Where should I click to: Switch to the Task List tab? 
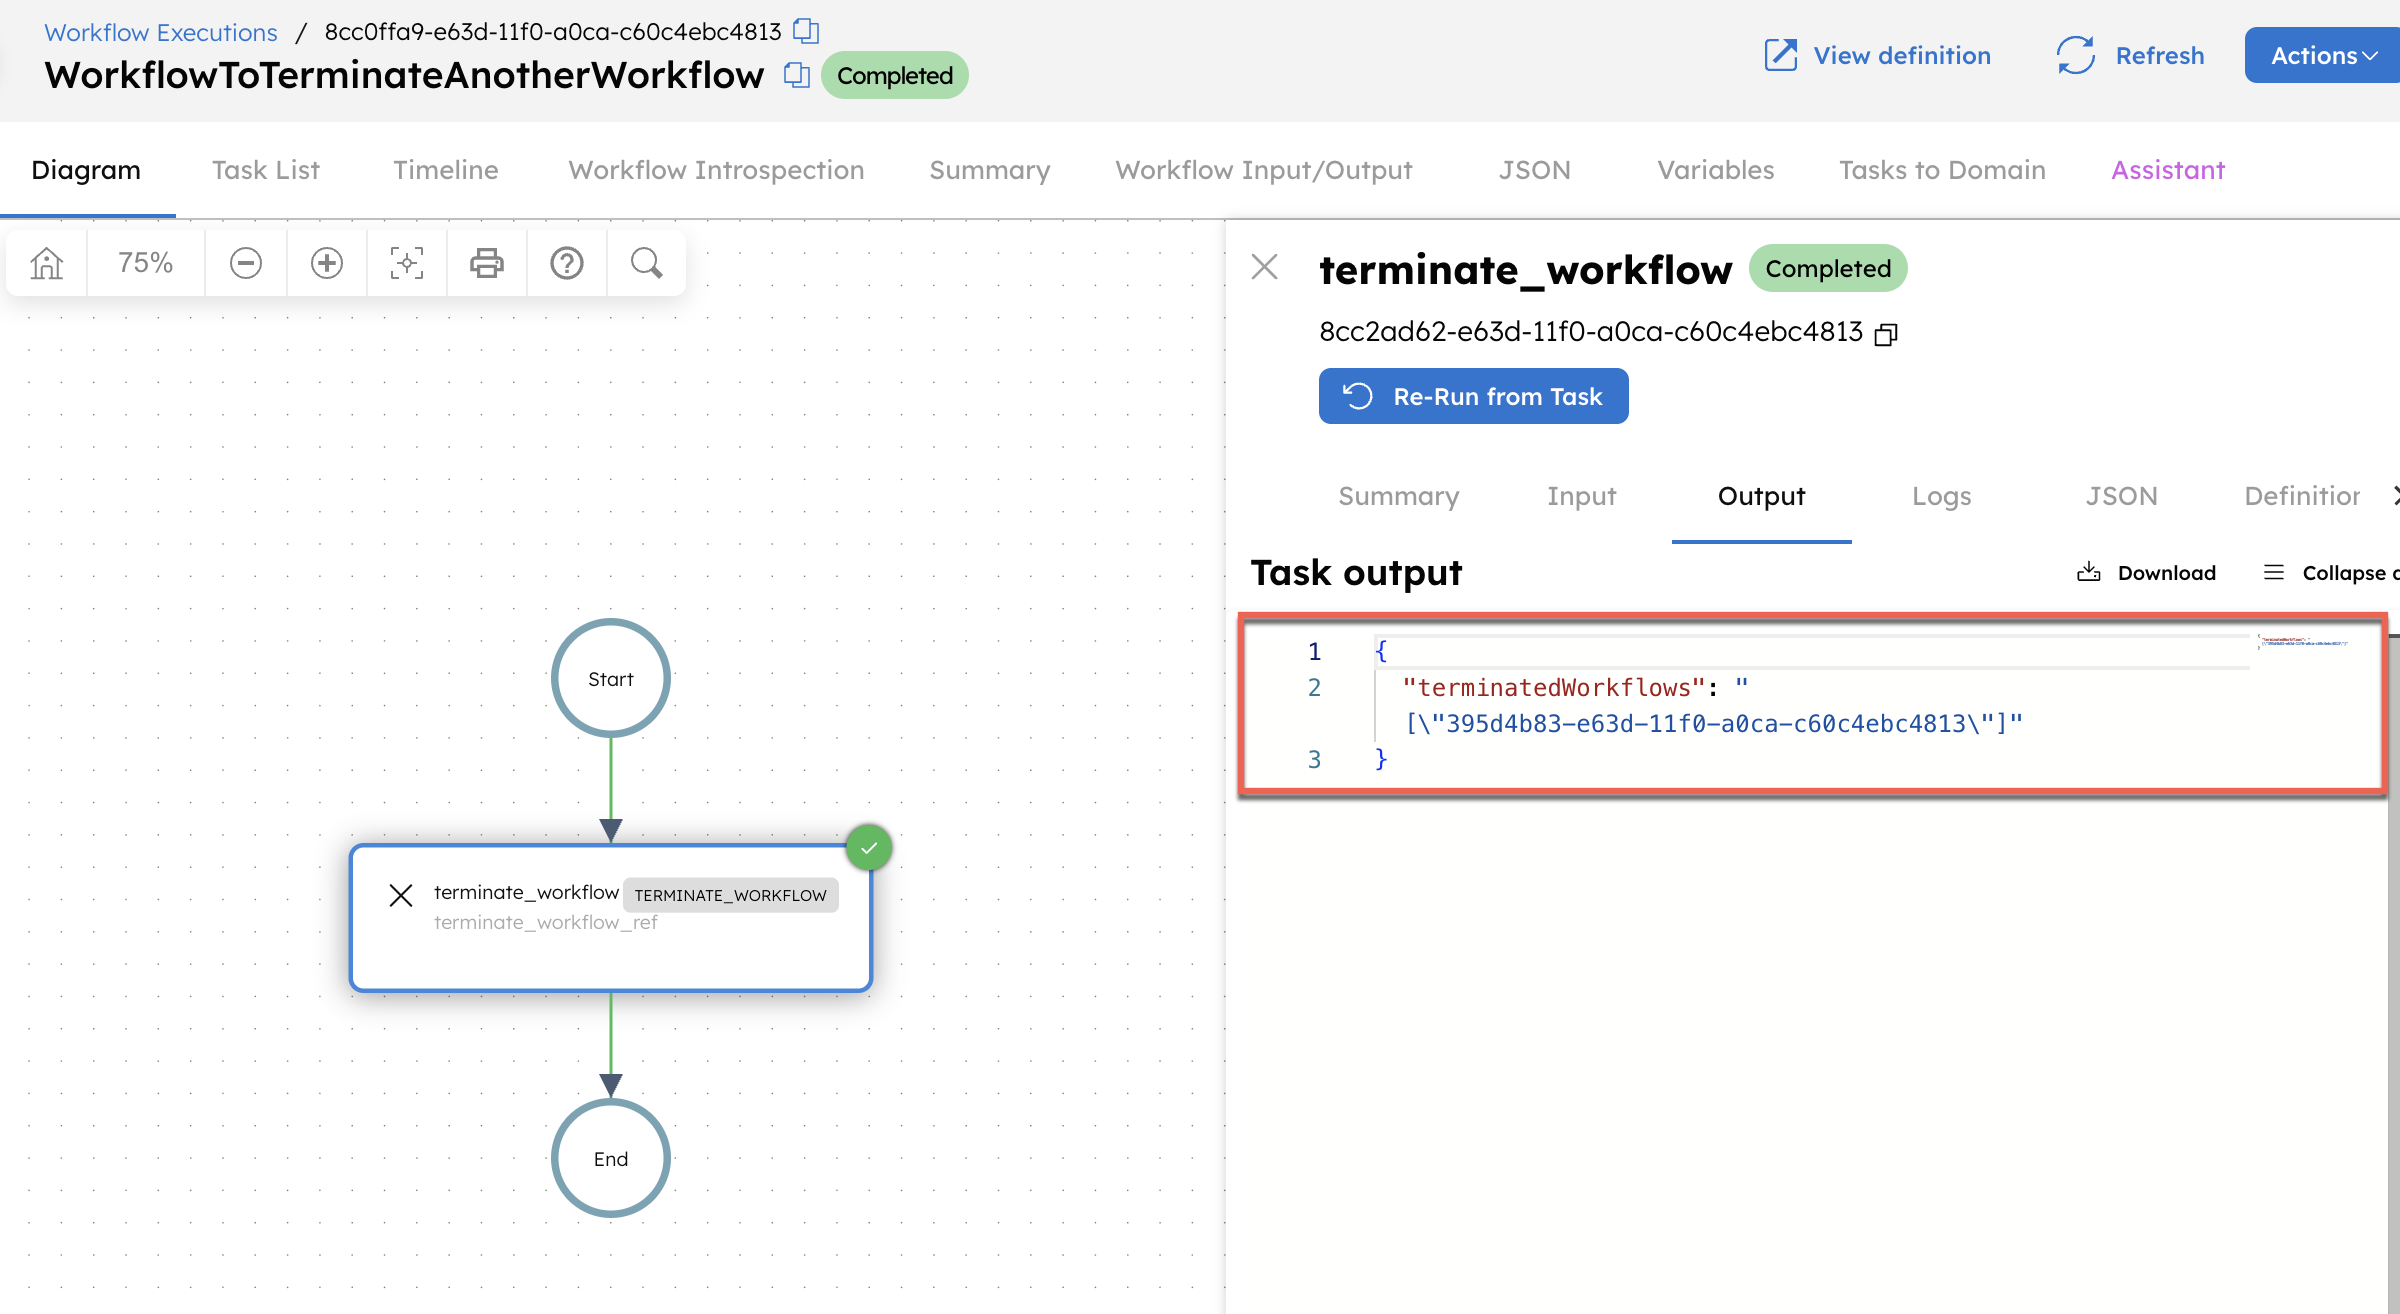(x=266, y=170)
